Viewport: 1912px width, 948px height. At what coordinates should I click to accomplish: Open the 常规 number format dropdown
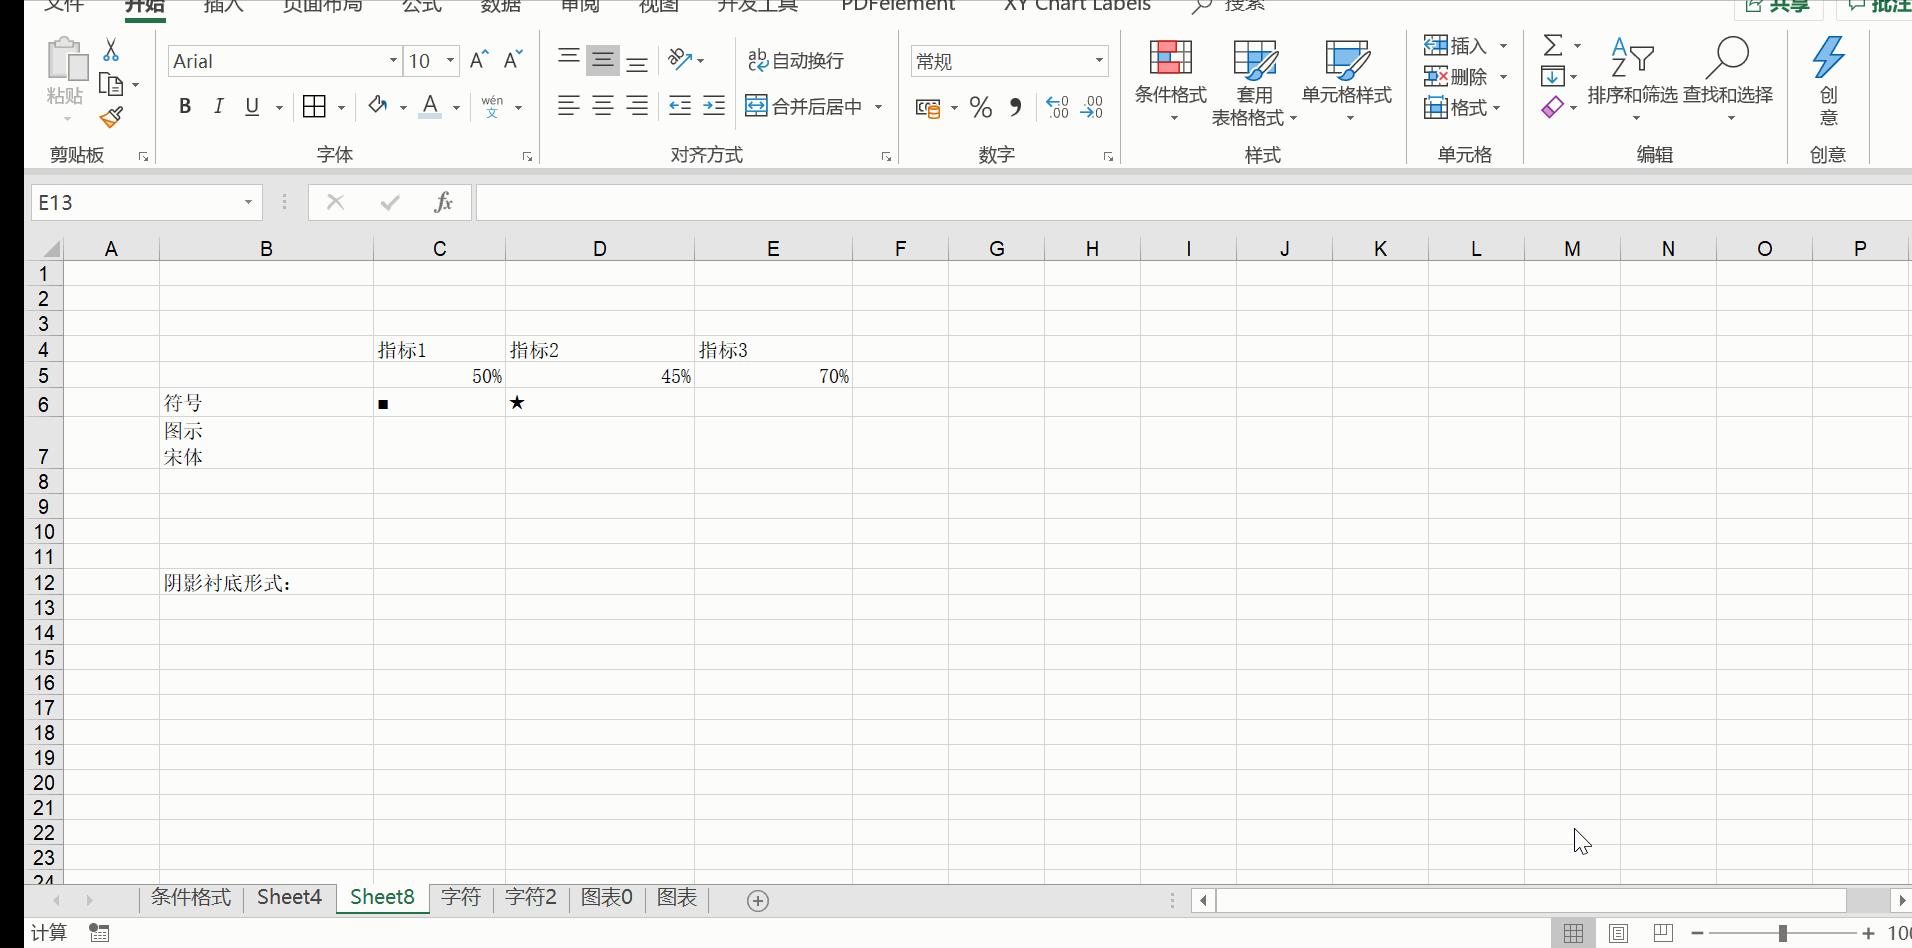click(1098, 61)
